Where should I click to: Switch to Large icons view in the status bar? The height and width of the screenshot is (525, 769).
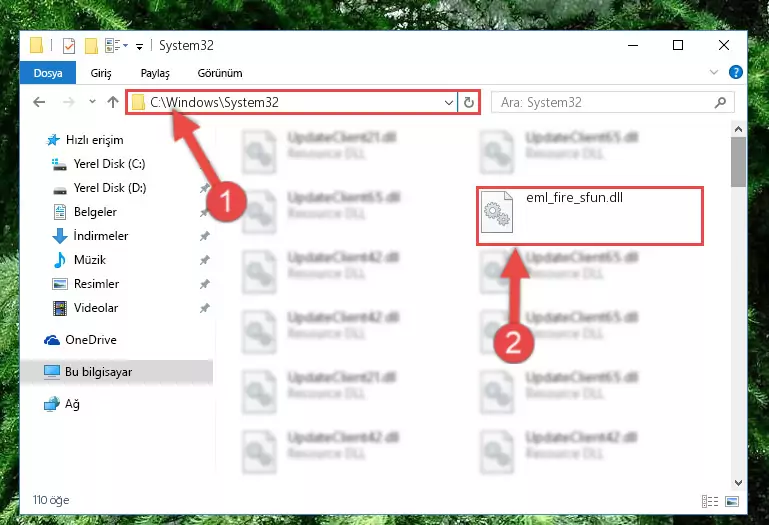(x=732, y=501)
